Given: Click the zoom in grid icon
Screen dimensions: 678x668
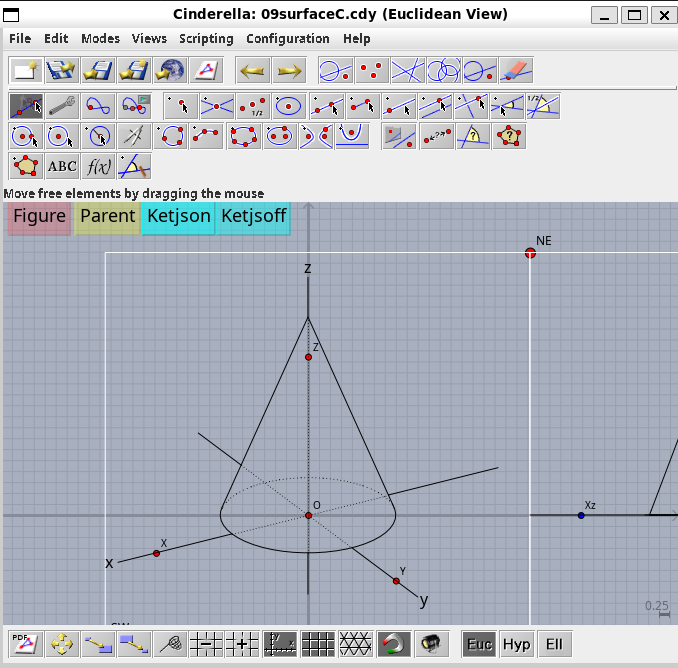Looking at the screenshot, I should pyautogui.click(x=242, y=644).
